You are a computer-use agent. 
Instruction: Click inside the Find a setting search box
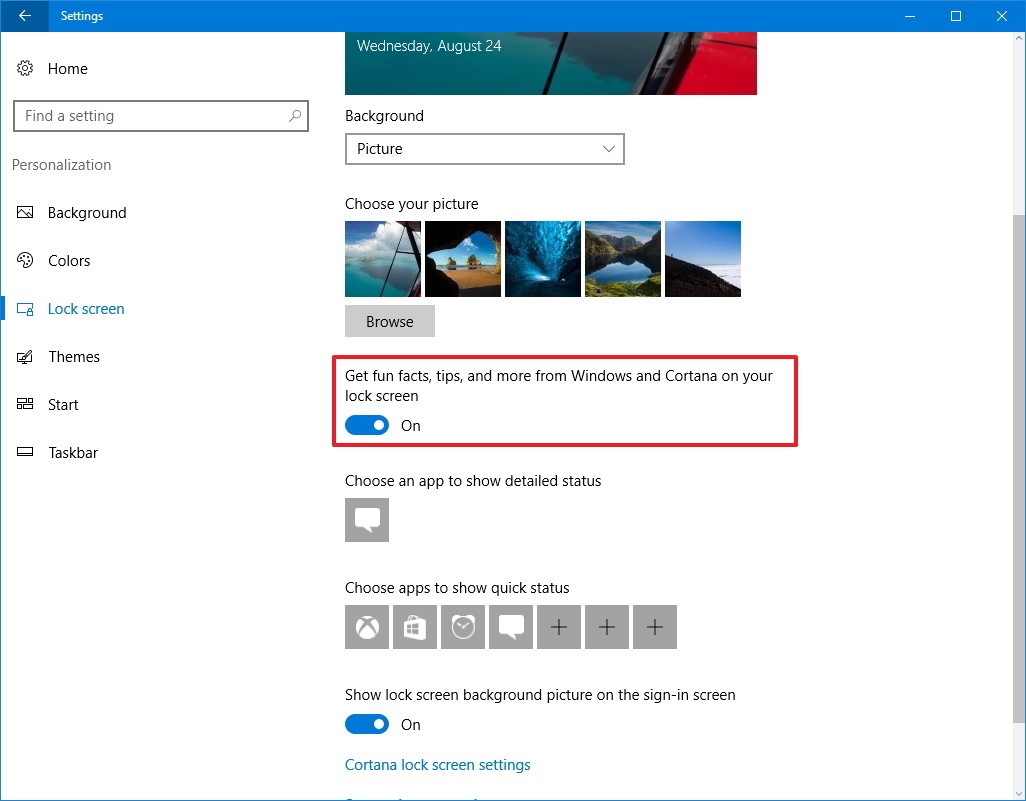[x=161, y=116]
